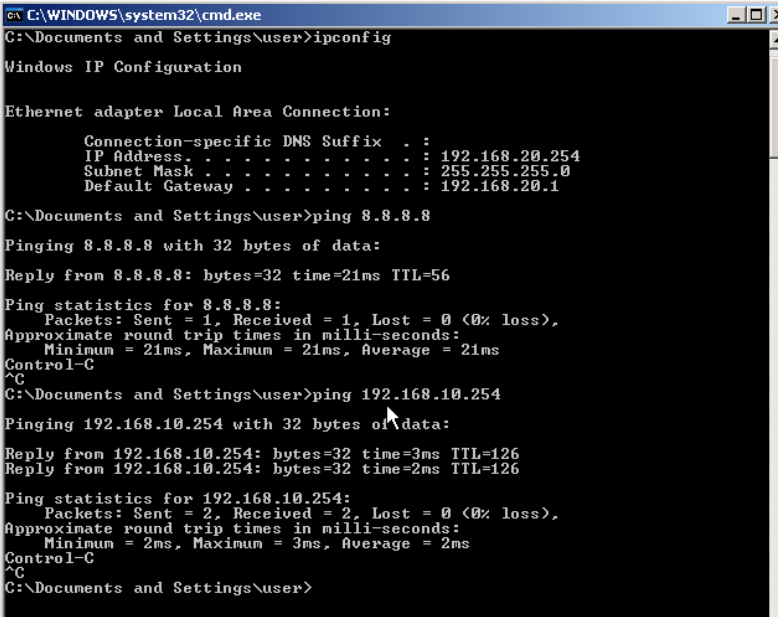Screen dimensions: 778x617
Task: Click the IP address 192.168.20.254
Action: point(510,156)
